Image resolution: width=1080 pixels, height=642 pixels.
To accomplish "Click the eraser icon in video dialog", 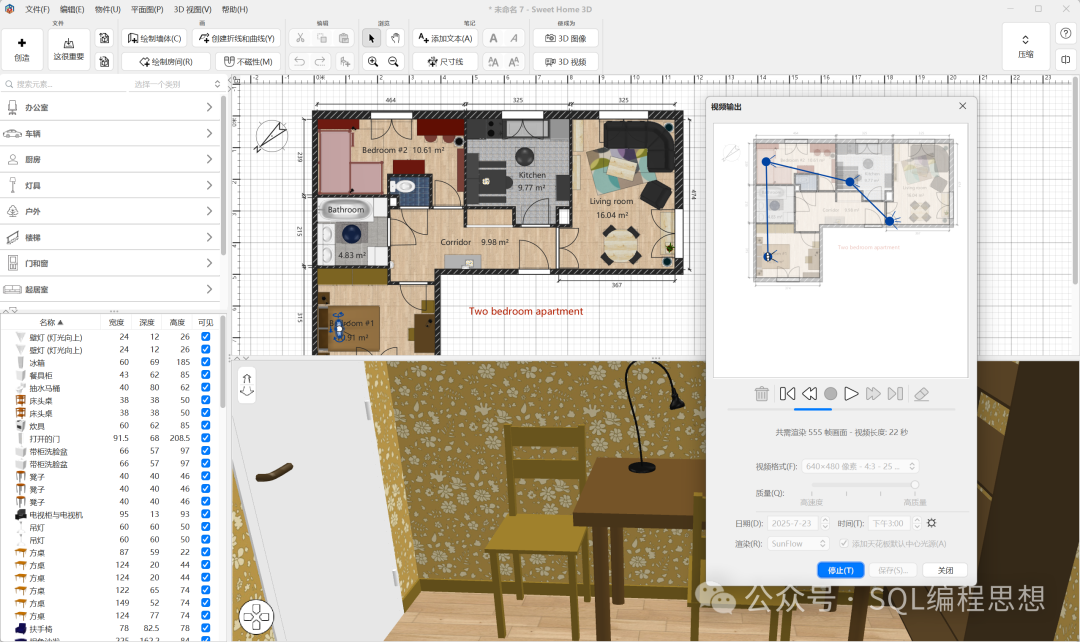I will 922,394.
